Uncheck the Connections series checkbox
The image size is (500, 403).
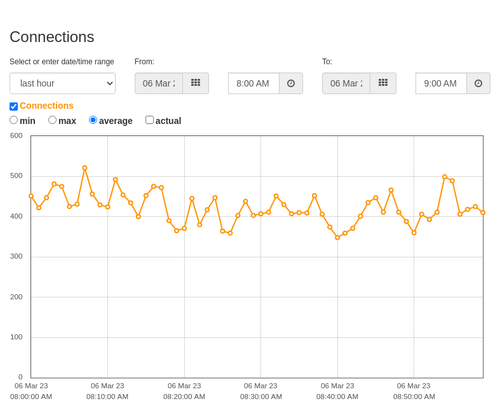click(14, 106)
